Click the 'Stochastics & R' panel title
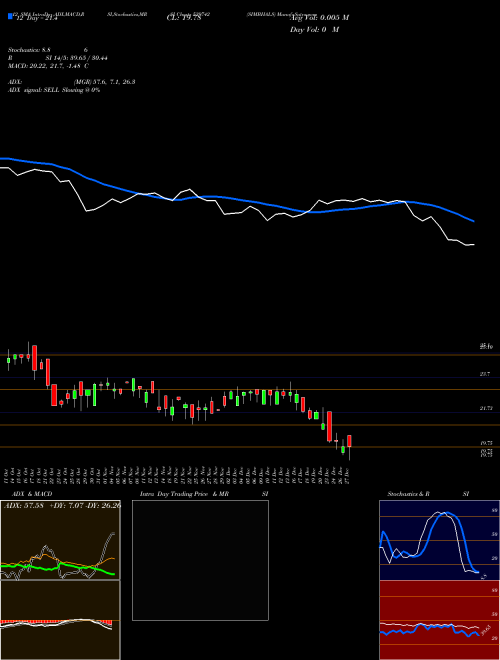Screen dimensions: 500x660 coord(408,494)
